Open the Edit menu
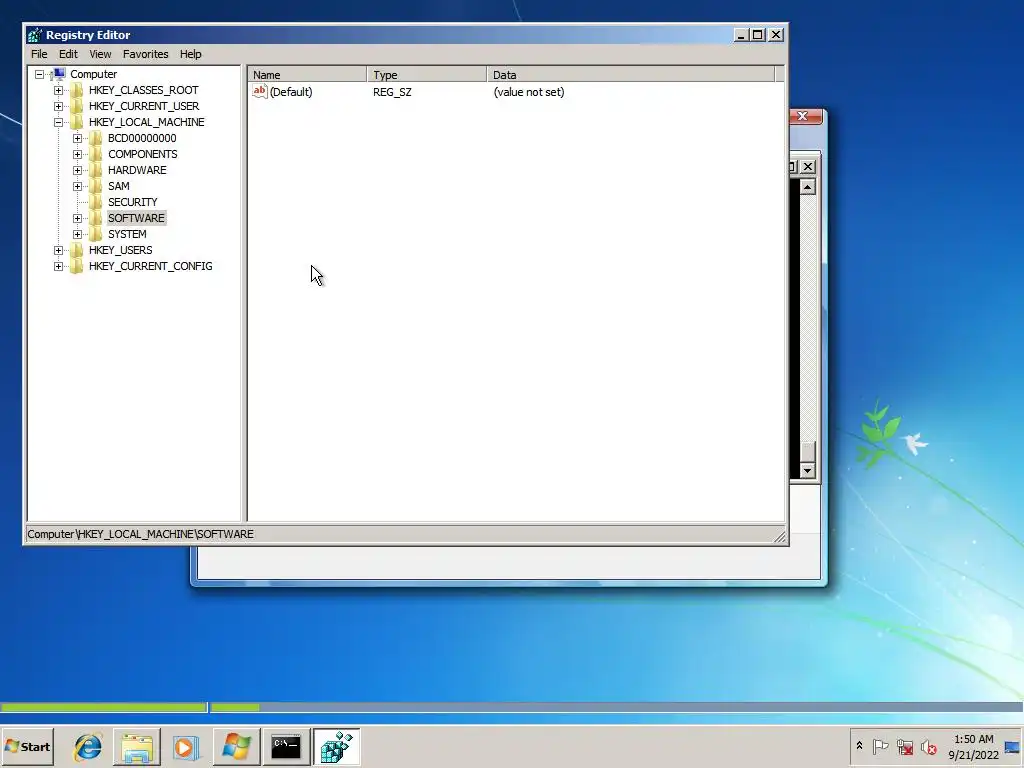 pos(68,54)
